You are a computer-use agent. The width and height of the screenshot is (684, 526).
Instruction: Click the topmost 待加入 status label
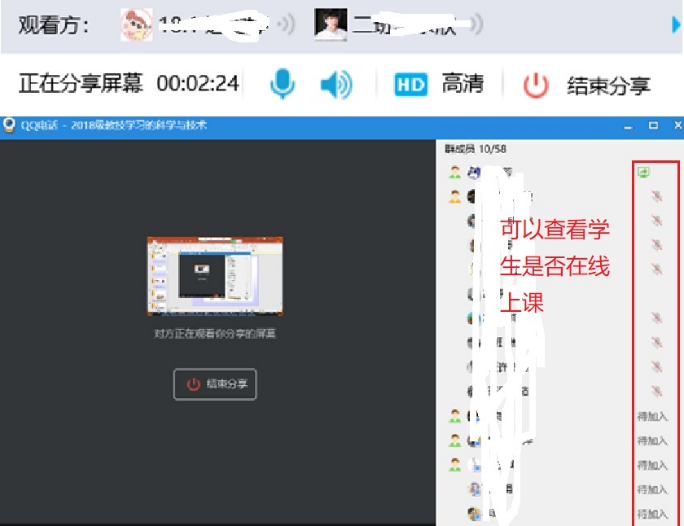(x=652, y=416)
